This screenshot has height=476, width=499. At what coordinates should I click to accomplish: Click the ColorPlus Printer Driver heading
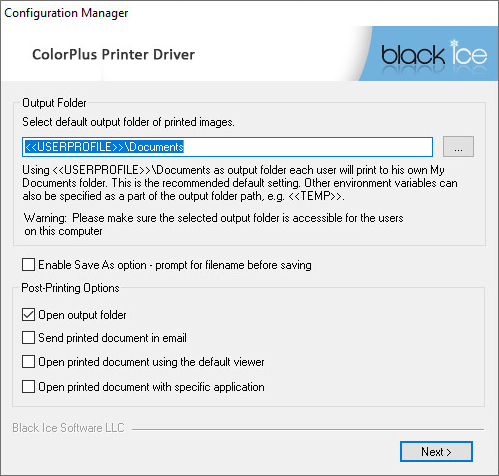(113, 54)
